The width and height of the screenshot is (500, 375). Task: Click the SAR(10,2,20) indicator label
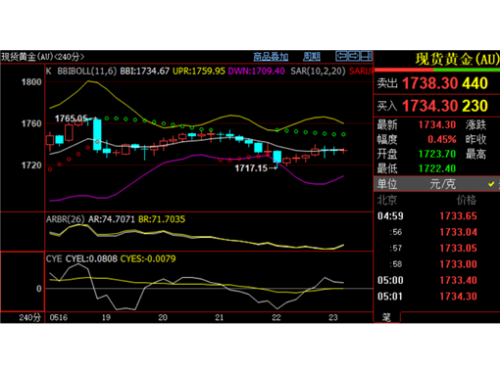point(318,71)
